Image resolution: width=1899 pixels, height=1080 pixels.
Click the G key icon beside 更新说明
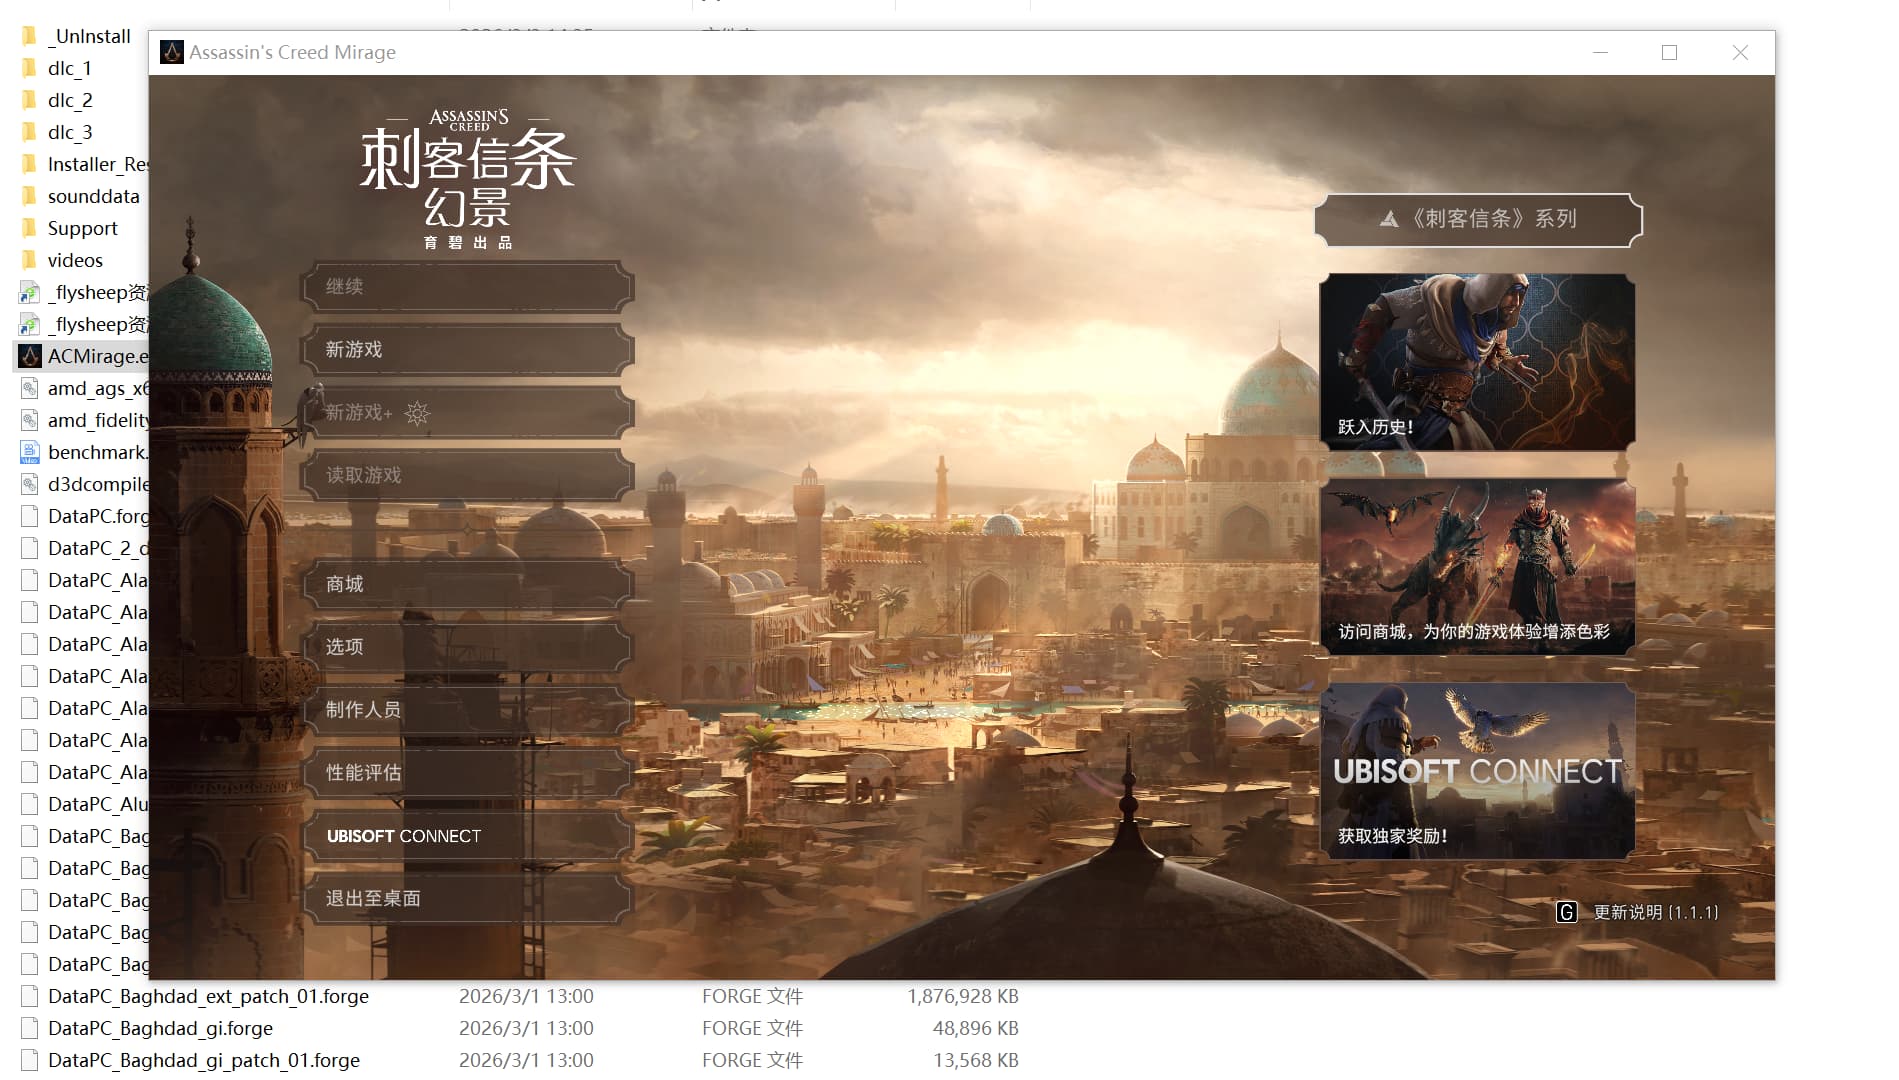point(1567,912)
